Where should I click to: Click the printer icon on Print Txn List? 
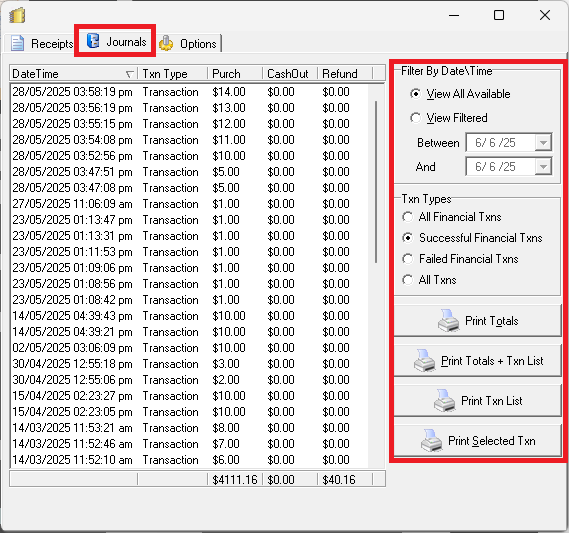[445, 401]
